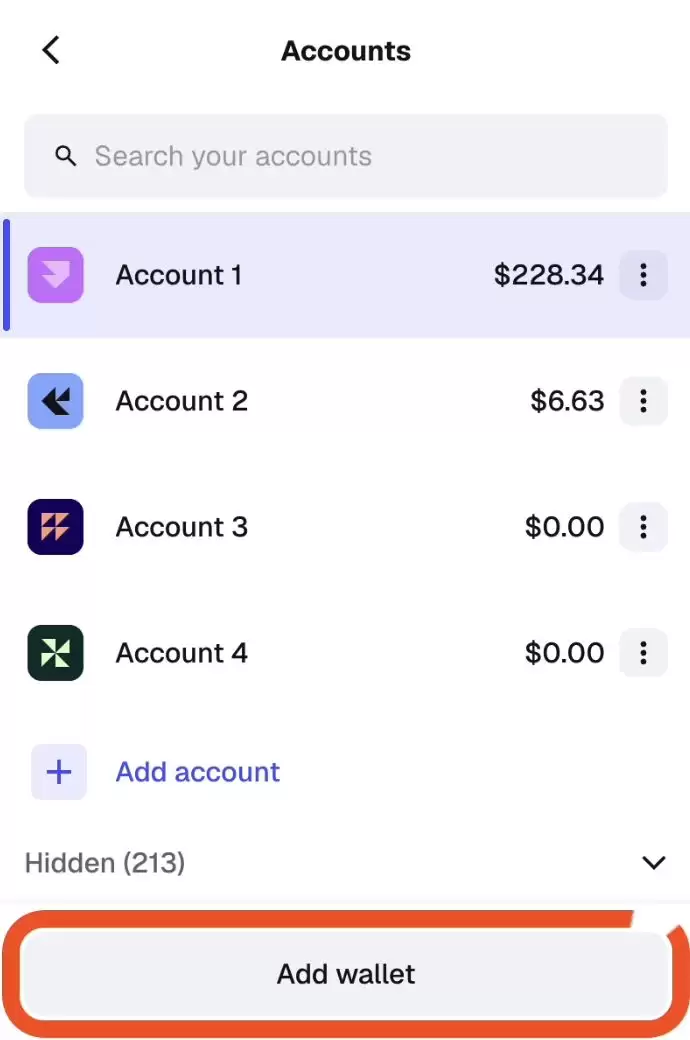
Task: Open the back arrow navigation icon
Action: point(51,50)
